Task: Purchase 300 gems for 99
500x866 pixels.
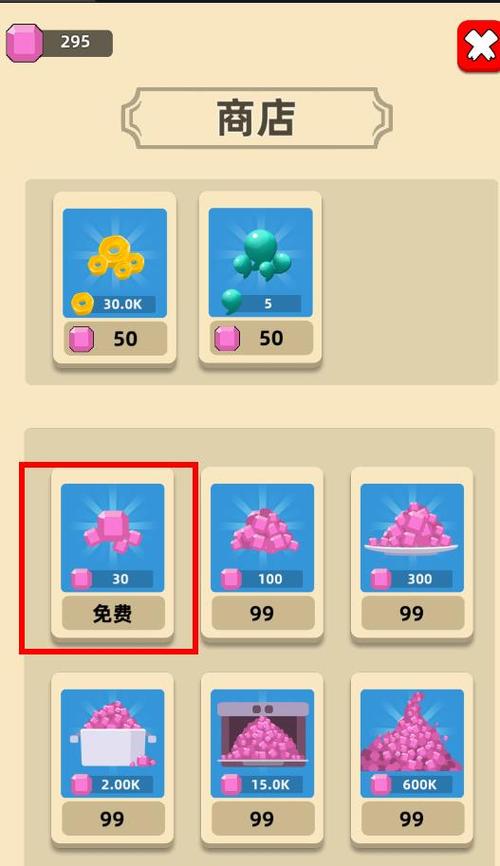Action: point(413,613)
